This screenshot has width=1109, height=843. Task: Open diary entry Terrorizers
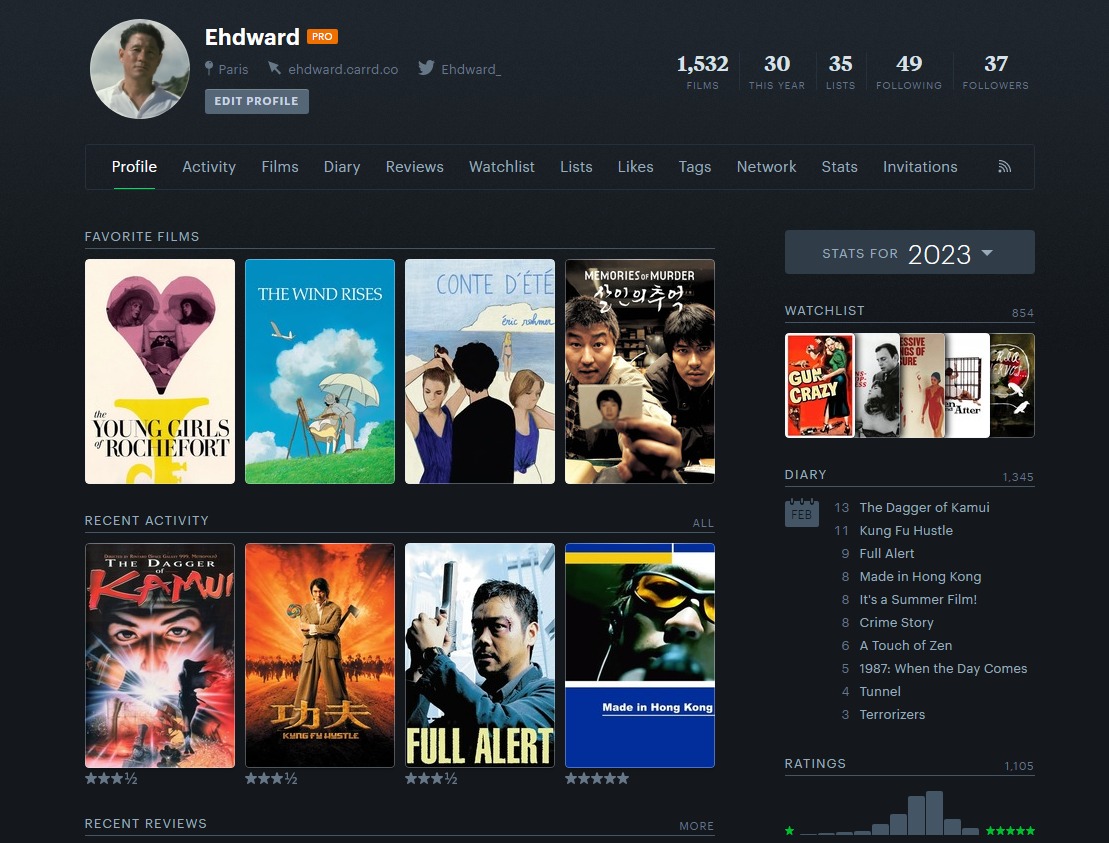[x=892, y=714]
